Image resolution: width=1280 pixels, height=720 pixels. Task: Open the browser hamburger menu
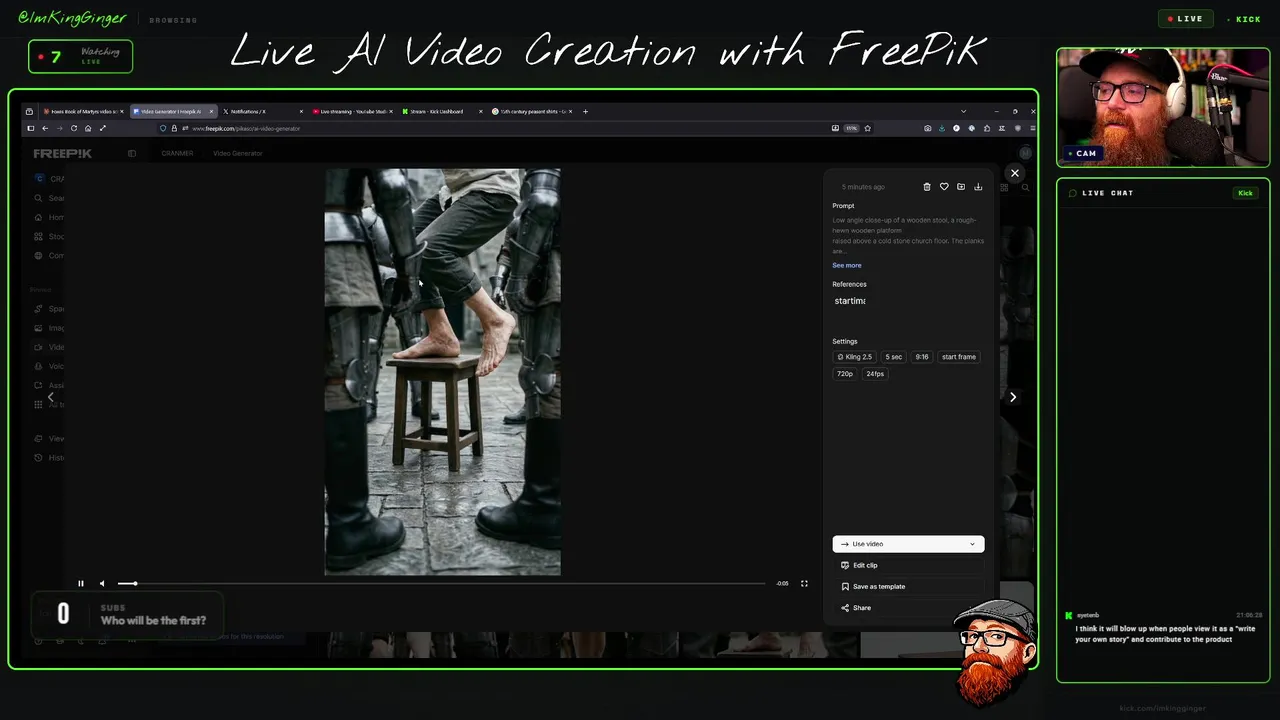point(1031,128)
